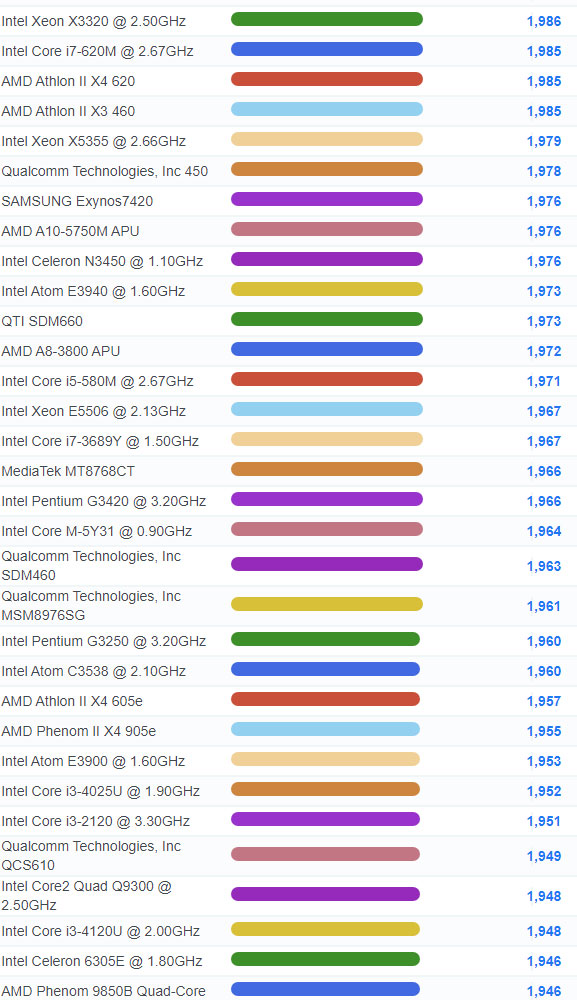The image size is (577, 1000).
Task: Click the score 1,971 for Core i5-580M
Action: 544,381
